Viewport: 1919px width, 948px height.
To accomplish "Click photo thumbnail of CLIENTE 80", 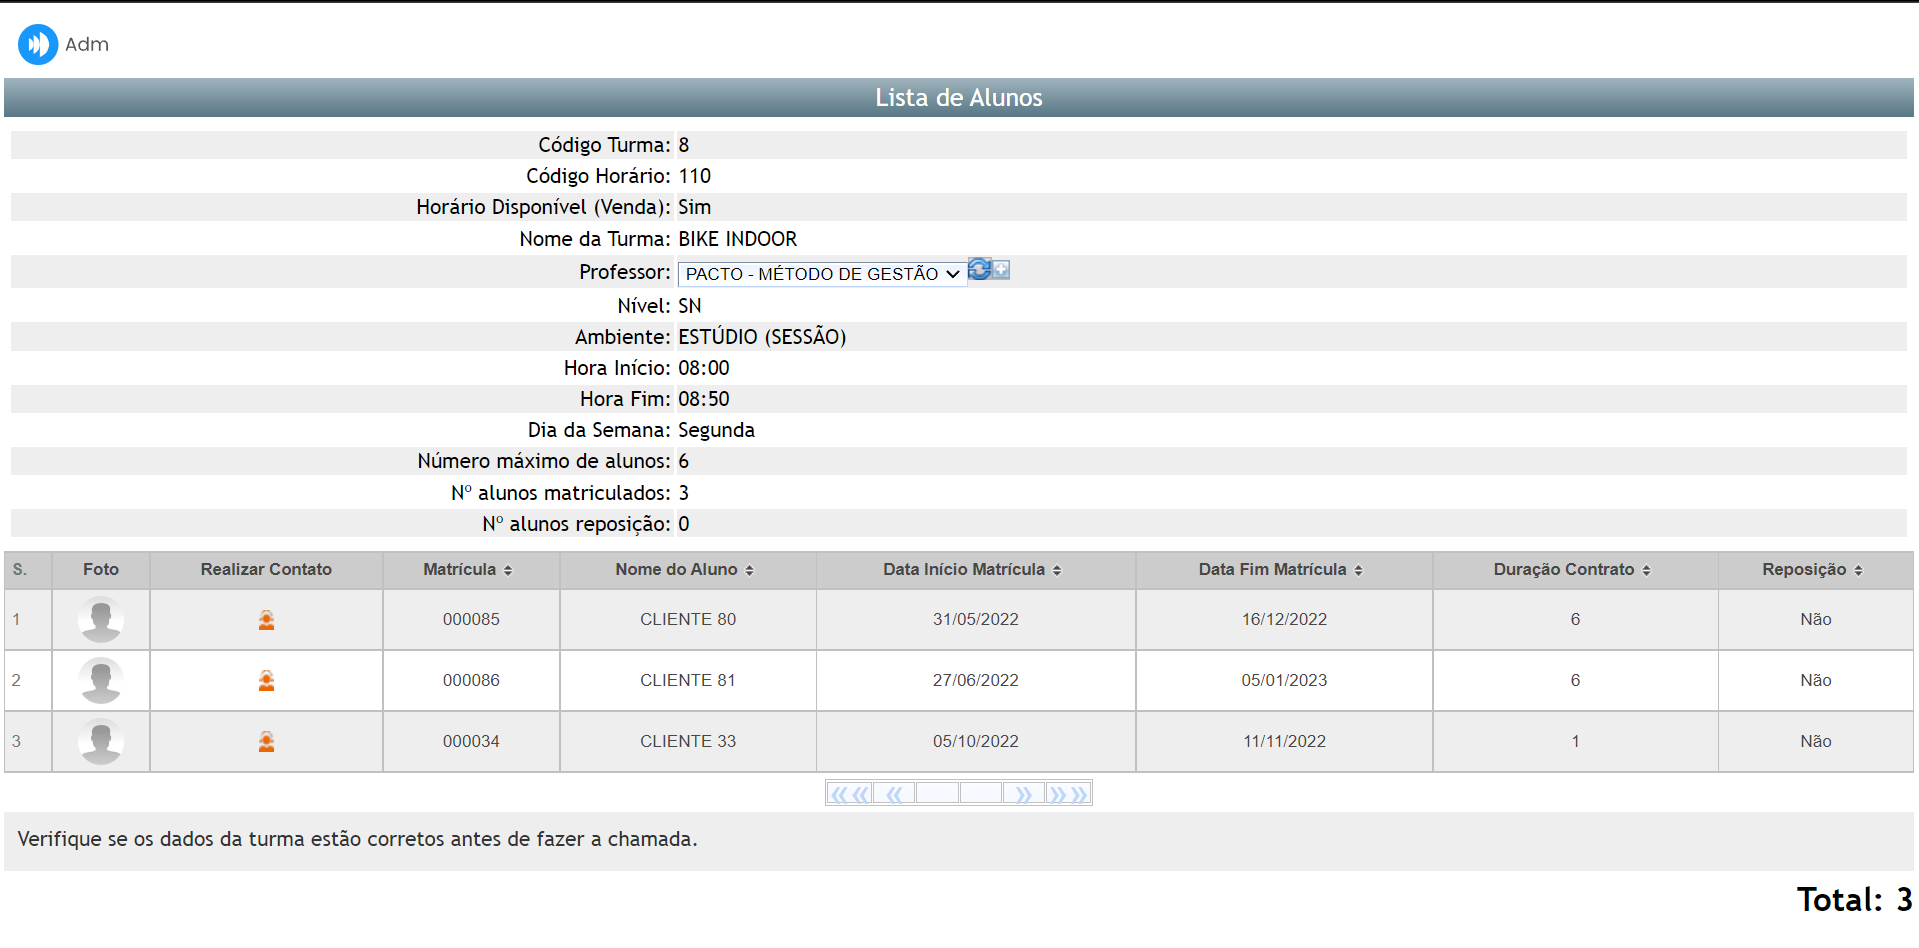I will (x=101, y=620).
